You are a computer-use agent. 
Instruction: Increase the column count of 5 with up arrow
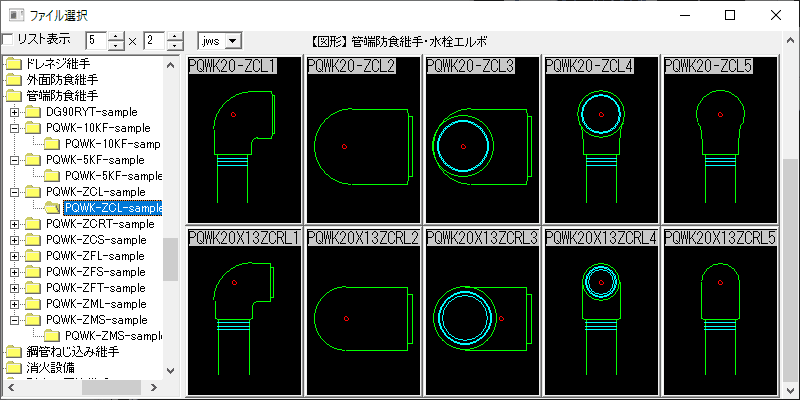(x=117, y=36)
